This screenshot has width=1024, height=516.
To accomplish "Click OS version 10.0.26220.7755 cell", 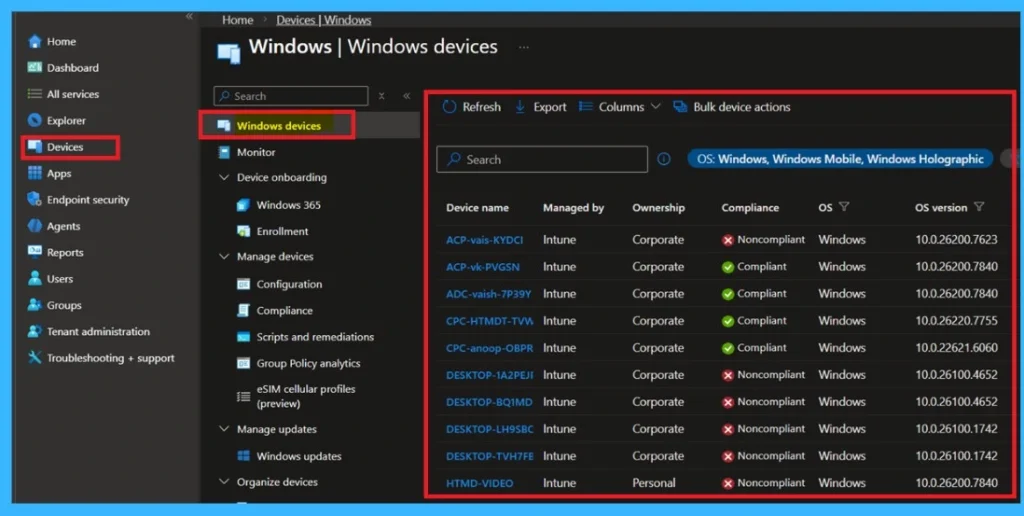I will (x=956, y=321).
